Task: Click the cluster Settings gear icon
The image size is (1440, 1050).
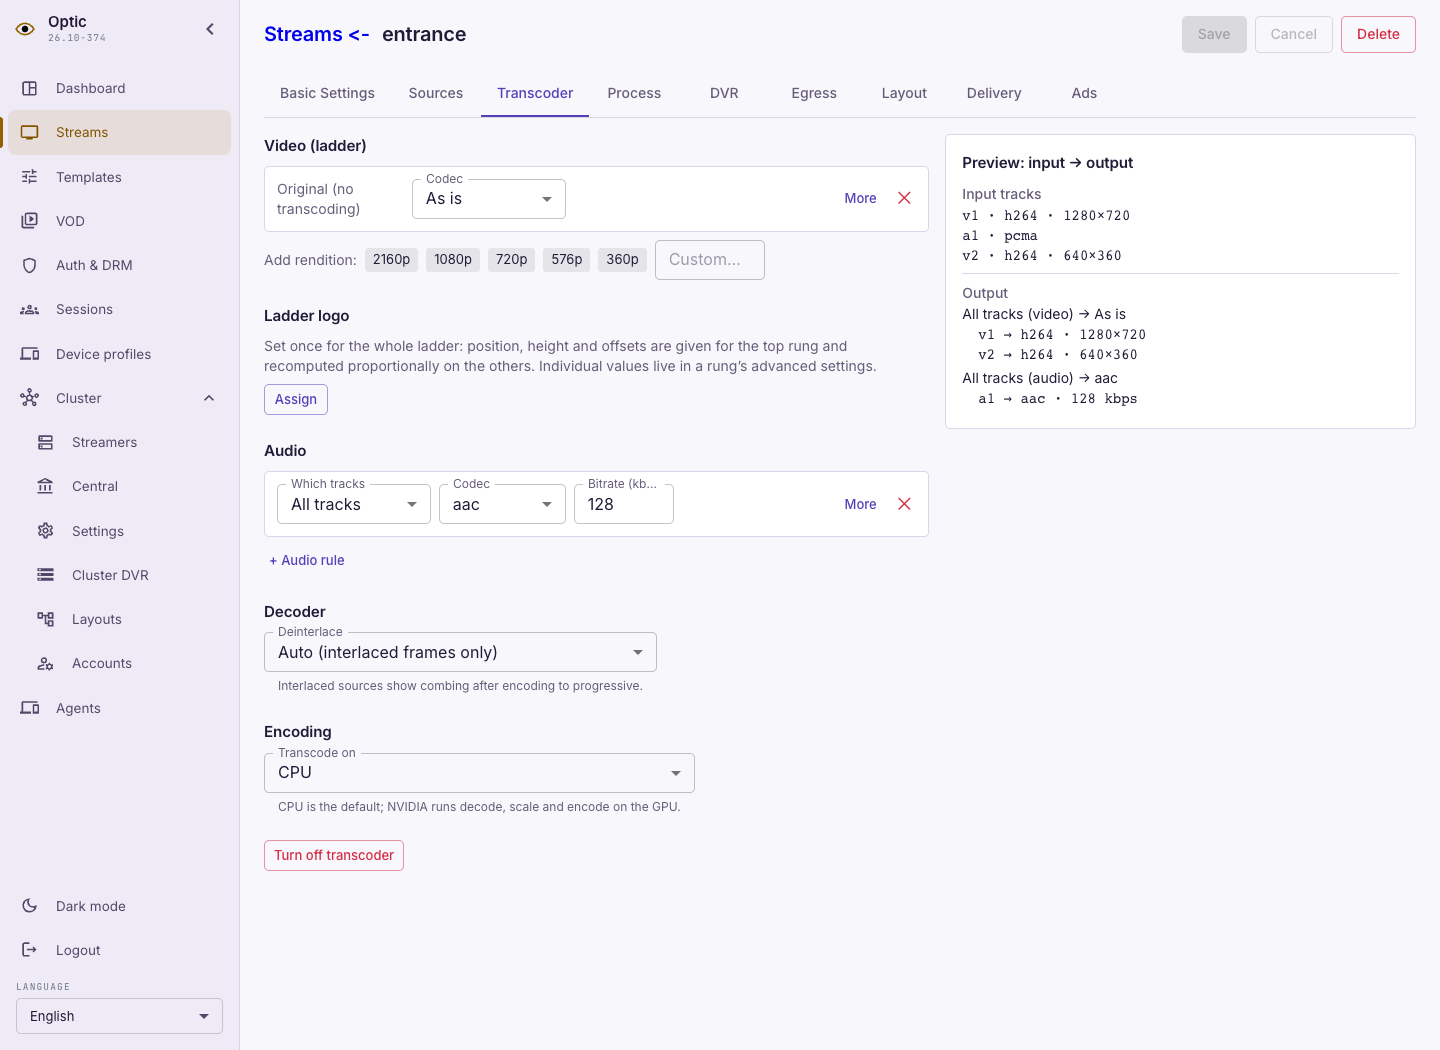Action: point(46,531)
